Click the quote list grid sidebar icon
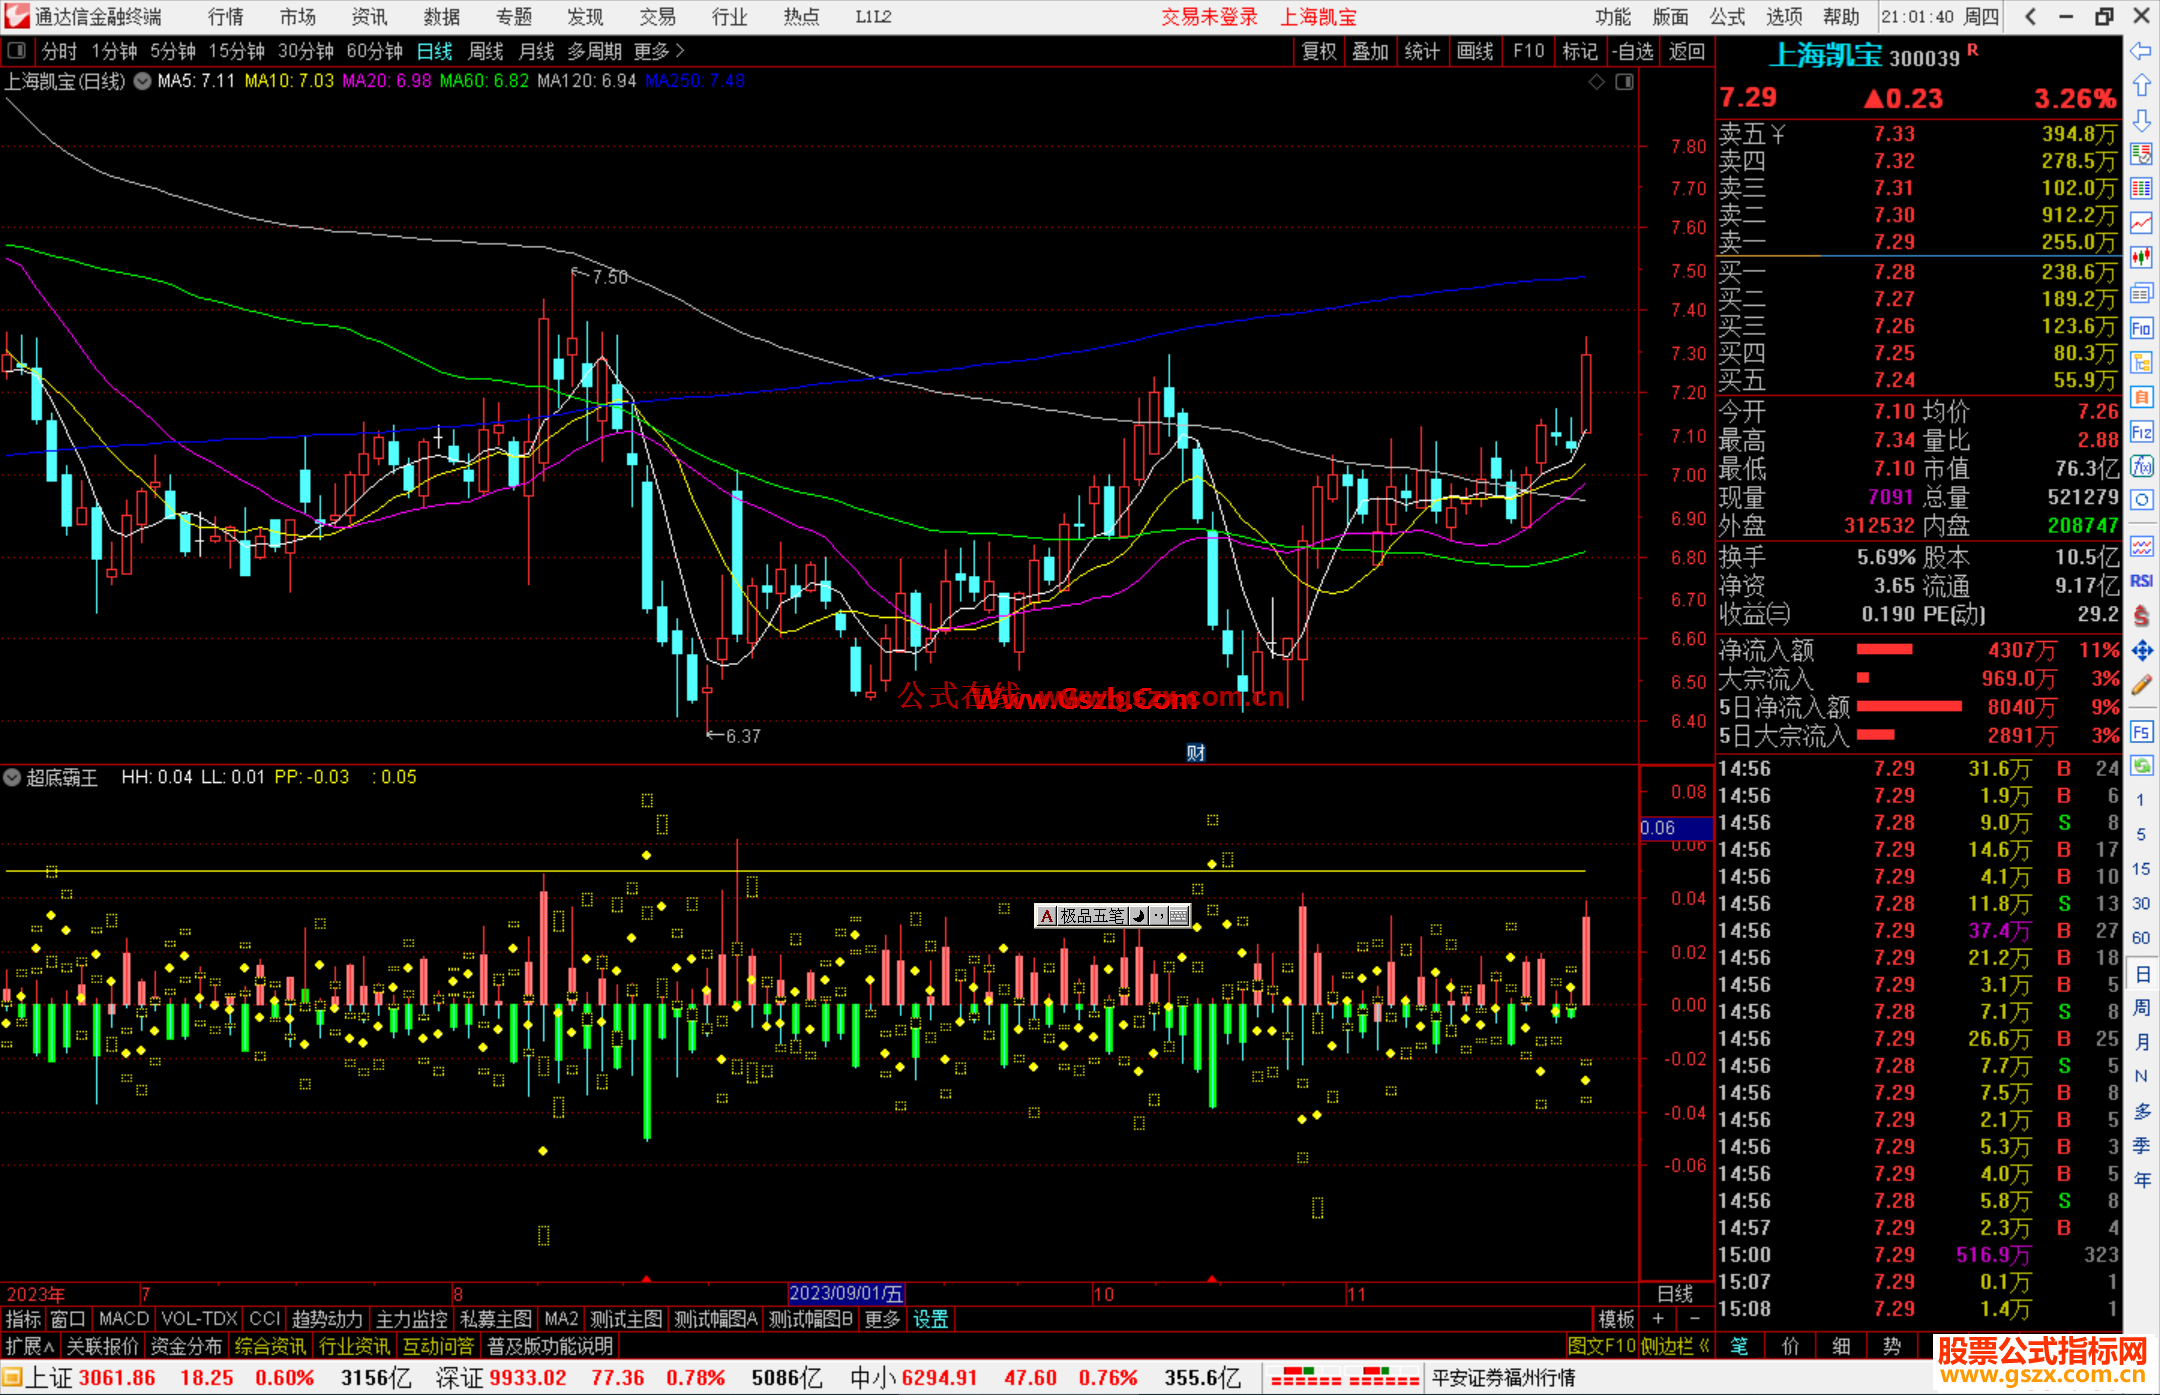The image size is (2160, 1395). [2141, 188]
